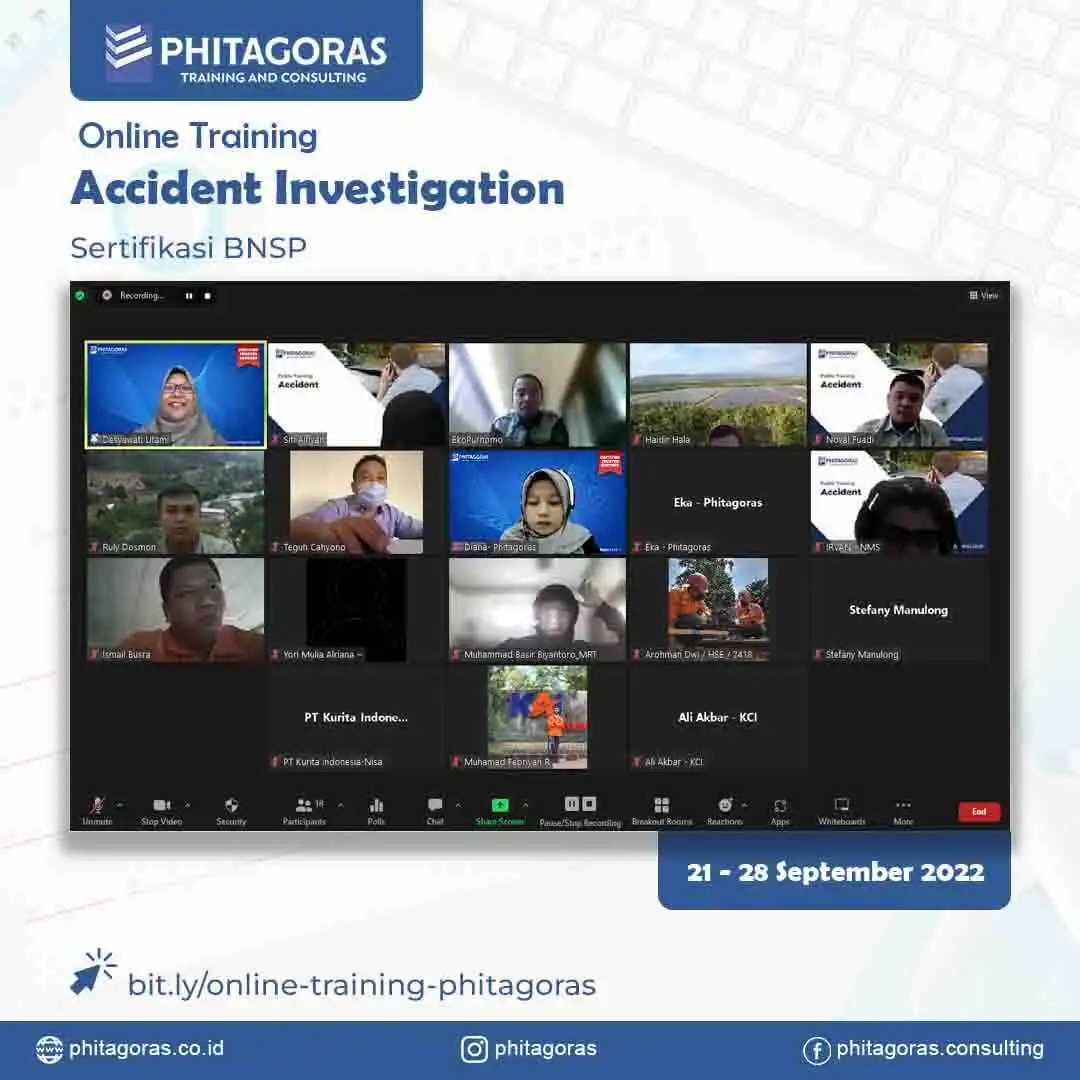The height and width of the screenshot is (1080, 1080).
Task: Open the Whiteboards icon
Action: (842, 804)
